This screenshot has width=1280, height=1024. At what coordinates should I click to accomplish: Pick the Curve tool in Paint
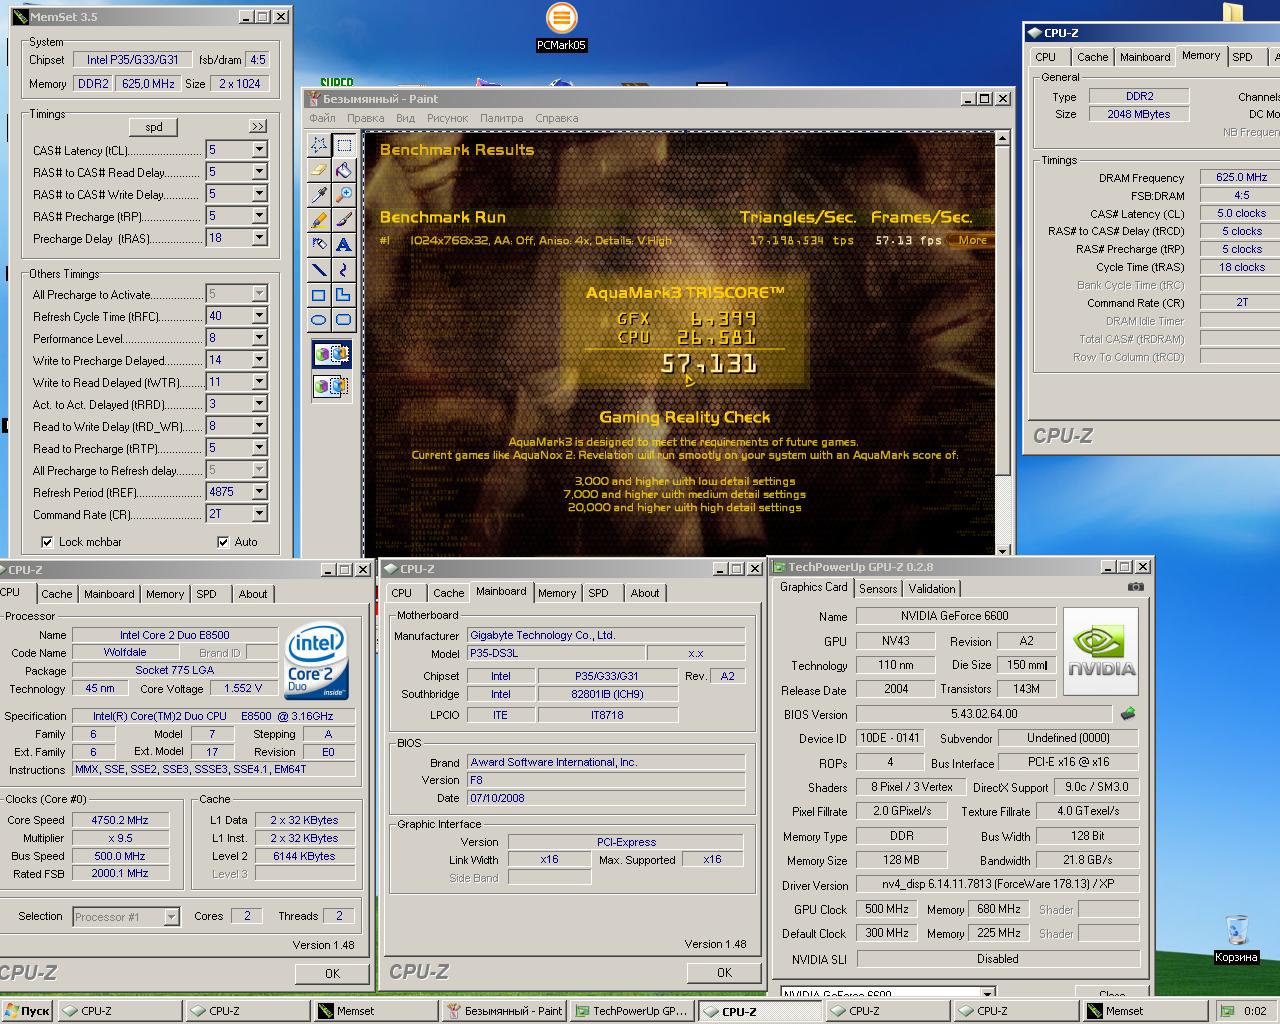[x=343, y=270]
